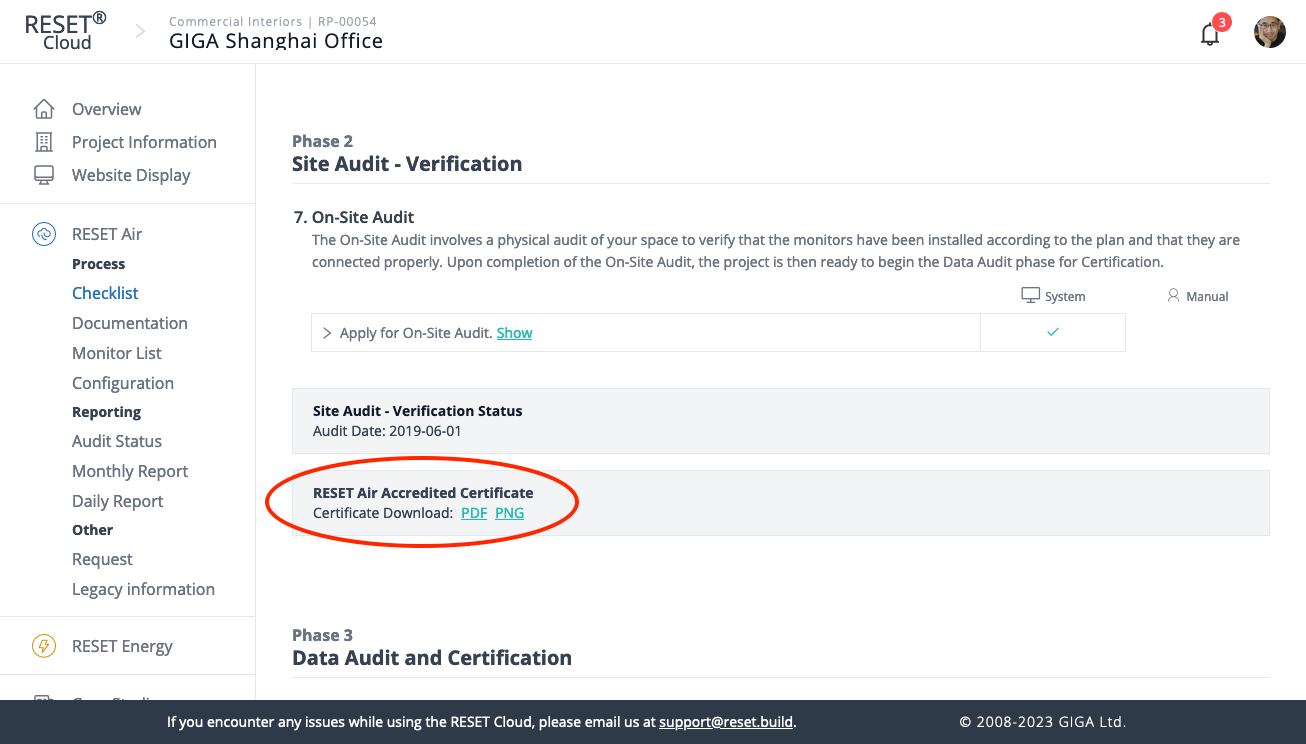Image resolution: width=1306 pixels, height=744 pixels.
Task: Click the © 2008-2023 GIGA Ltd. text
Action: click(1043, 721)
